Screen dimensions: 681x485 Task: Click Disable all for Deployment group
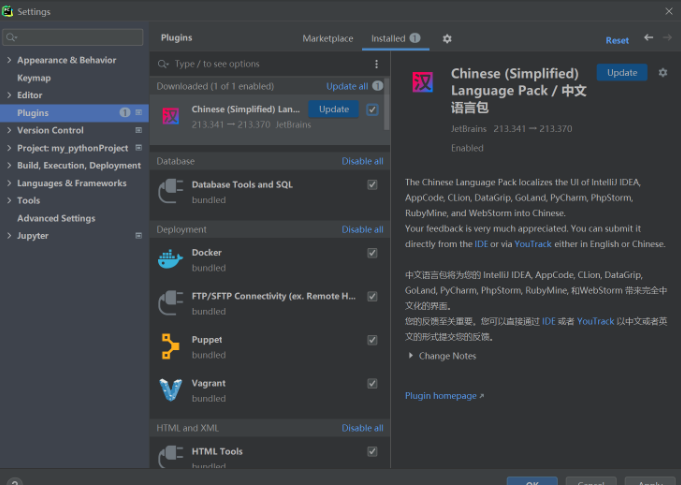click(362, 229)
